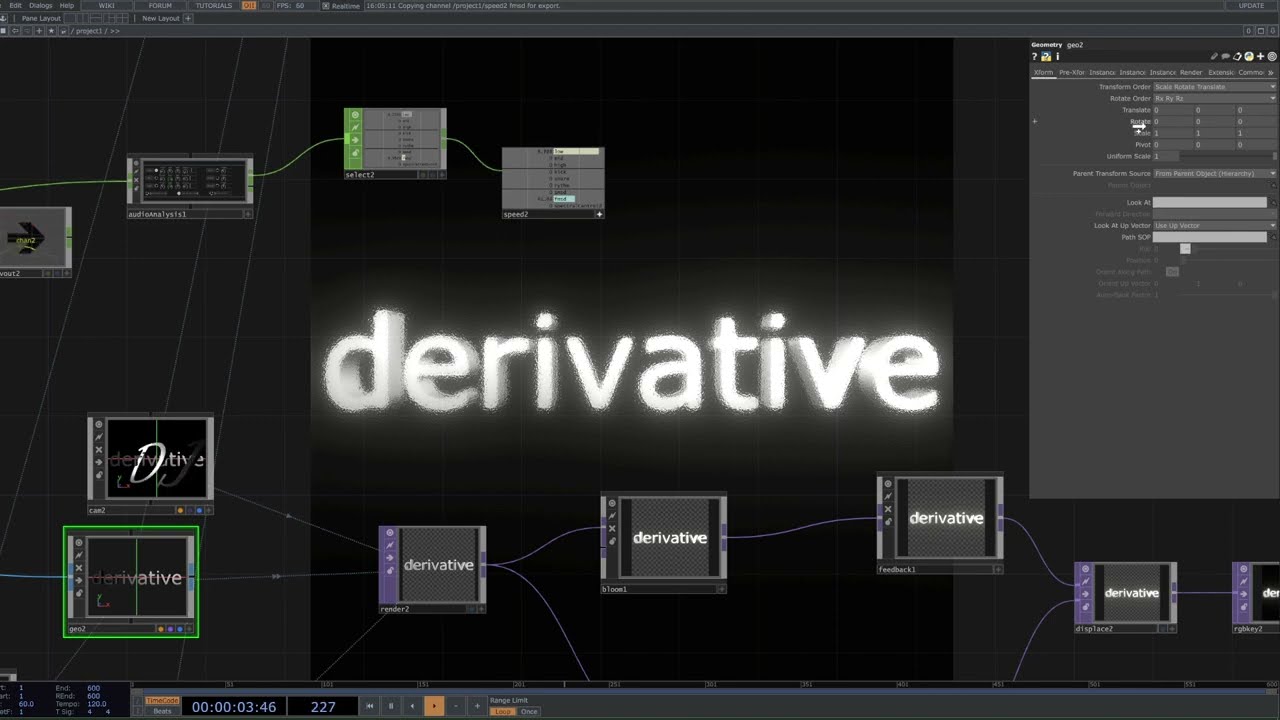The height and width of the screenshot is (720, 1280).
Task: Enable TimeCode display mode
Action: 162,701
